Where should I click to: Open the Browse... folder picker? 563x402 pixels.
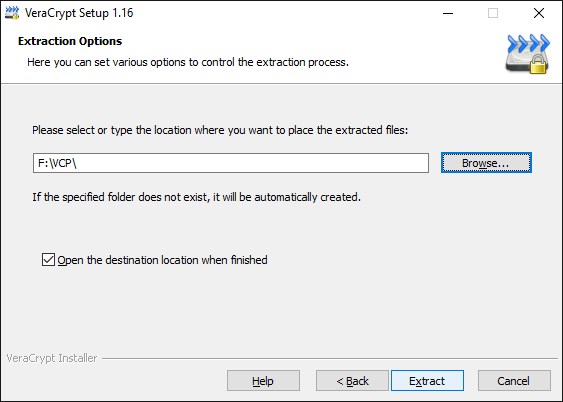(486, 163)
